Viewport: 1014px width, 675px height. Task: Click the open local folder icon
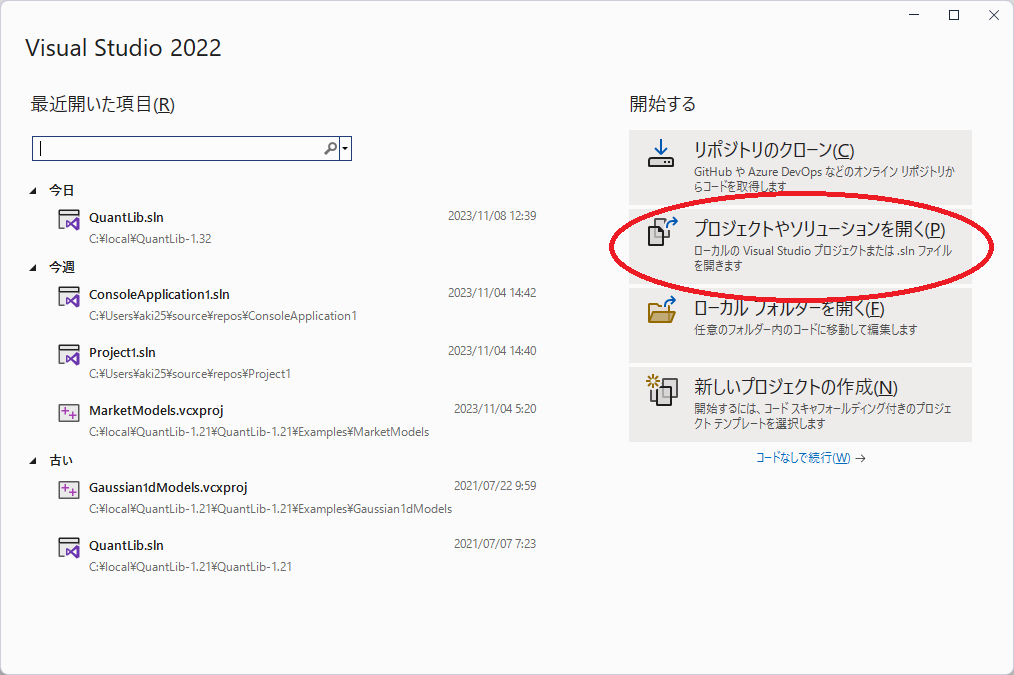coord(662,310)
